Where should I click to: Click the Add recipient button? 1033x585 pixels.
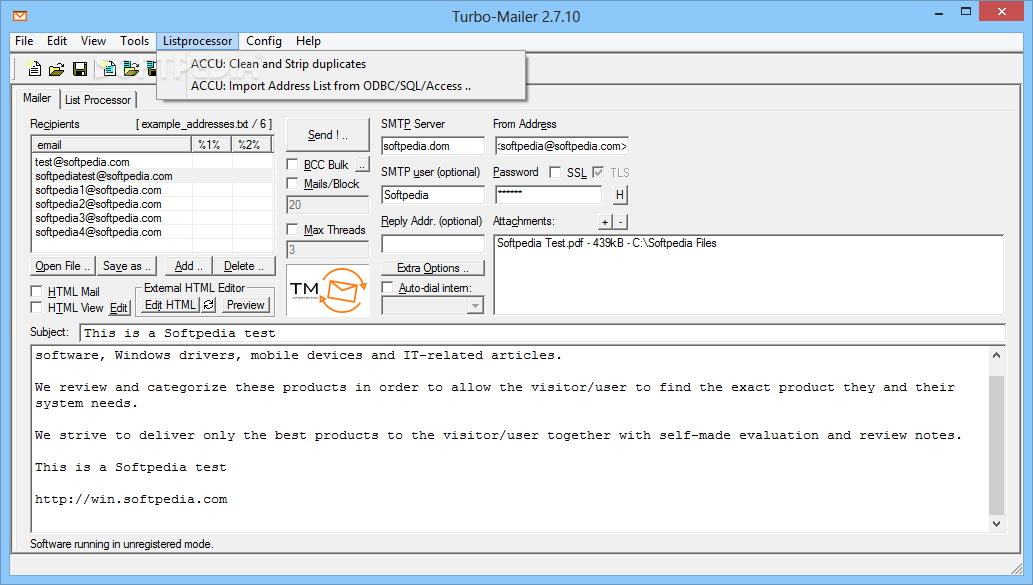(x=188, y=266)
